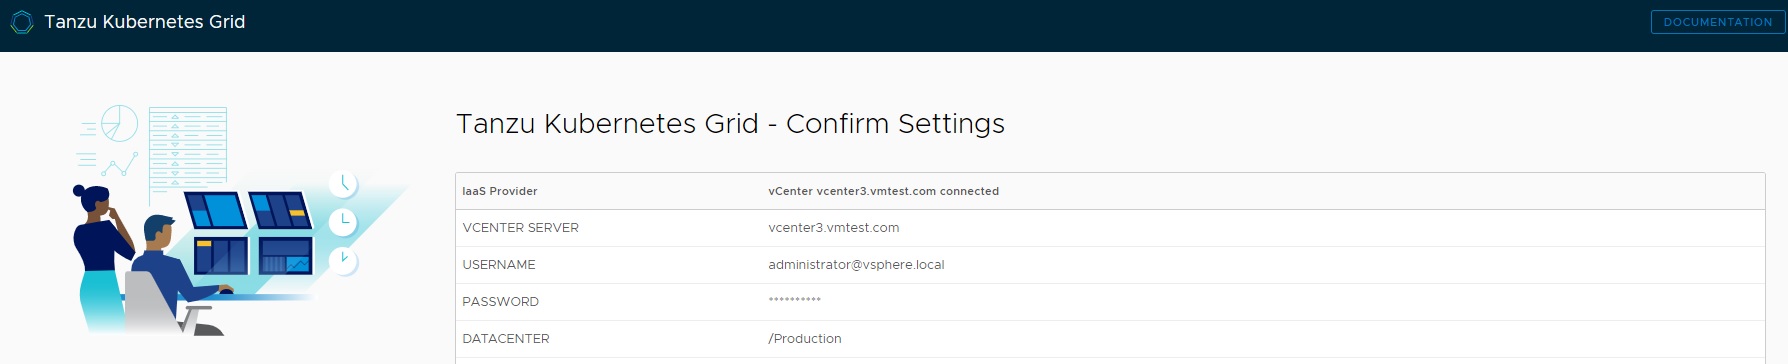
Task: Click the Confirm Settings page heading
Action: tap(730, 124)
